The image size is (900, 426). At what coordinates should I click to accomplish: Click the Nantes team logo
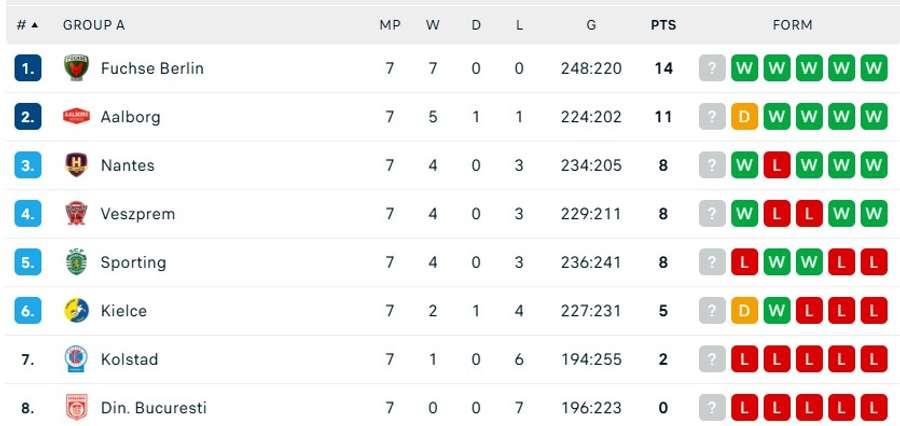pos(77,165)
